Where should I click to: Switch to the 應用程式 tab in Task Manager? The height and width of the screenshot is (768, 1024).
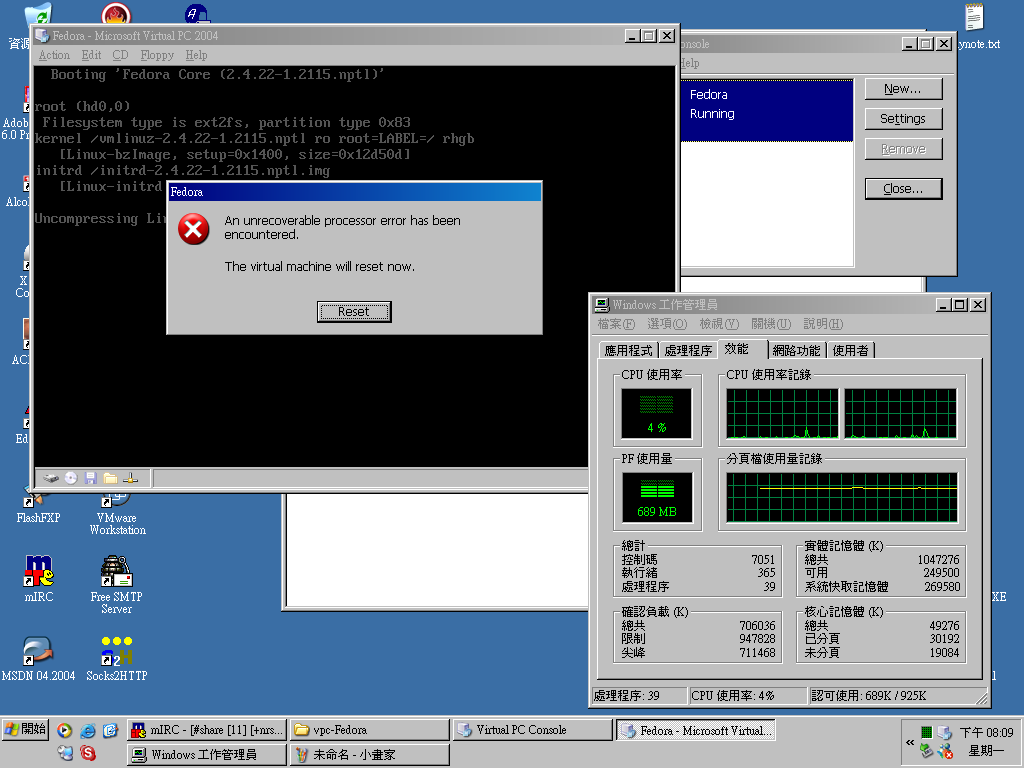[x=628, y=351]
